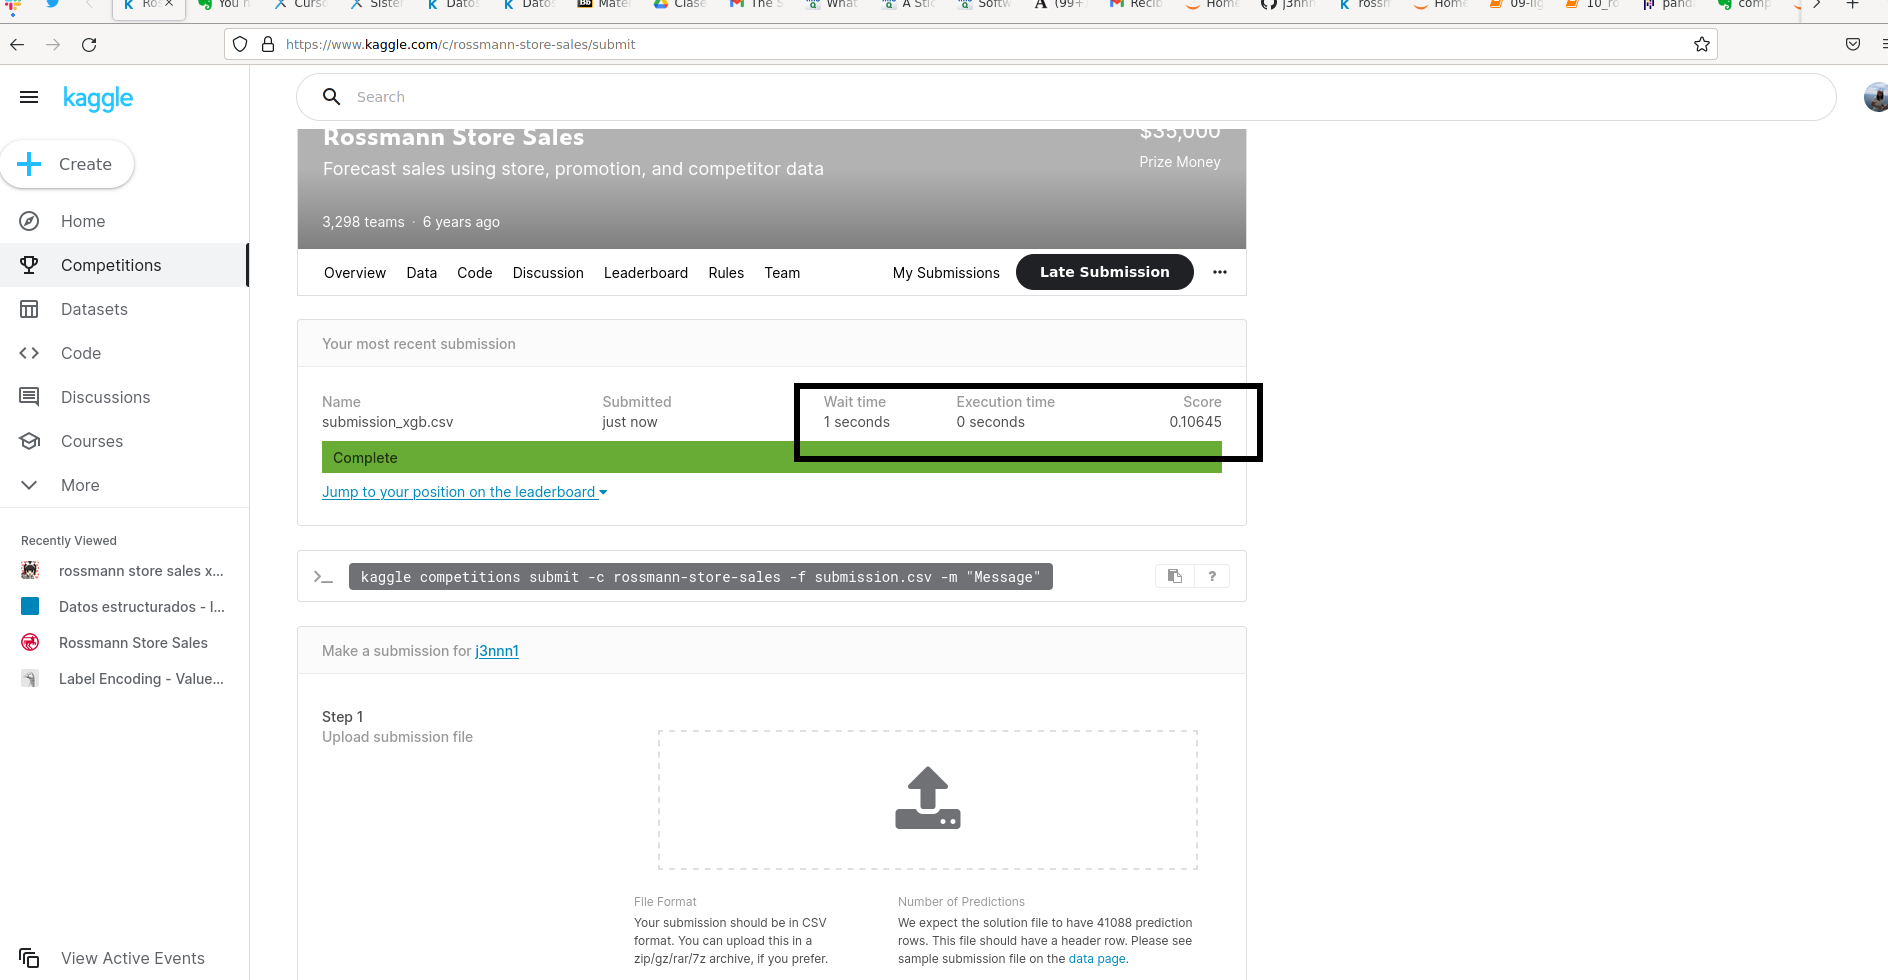1888x980 pixels.
Task: Click the browser back button
Action: coord(17,45)
